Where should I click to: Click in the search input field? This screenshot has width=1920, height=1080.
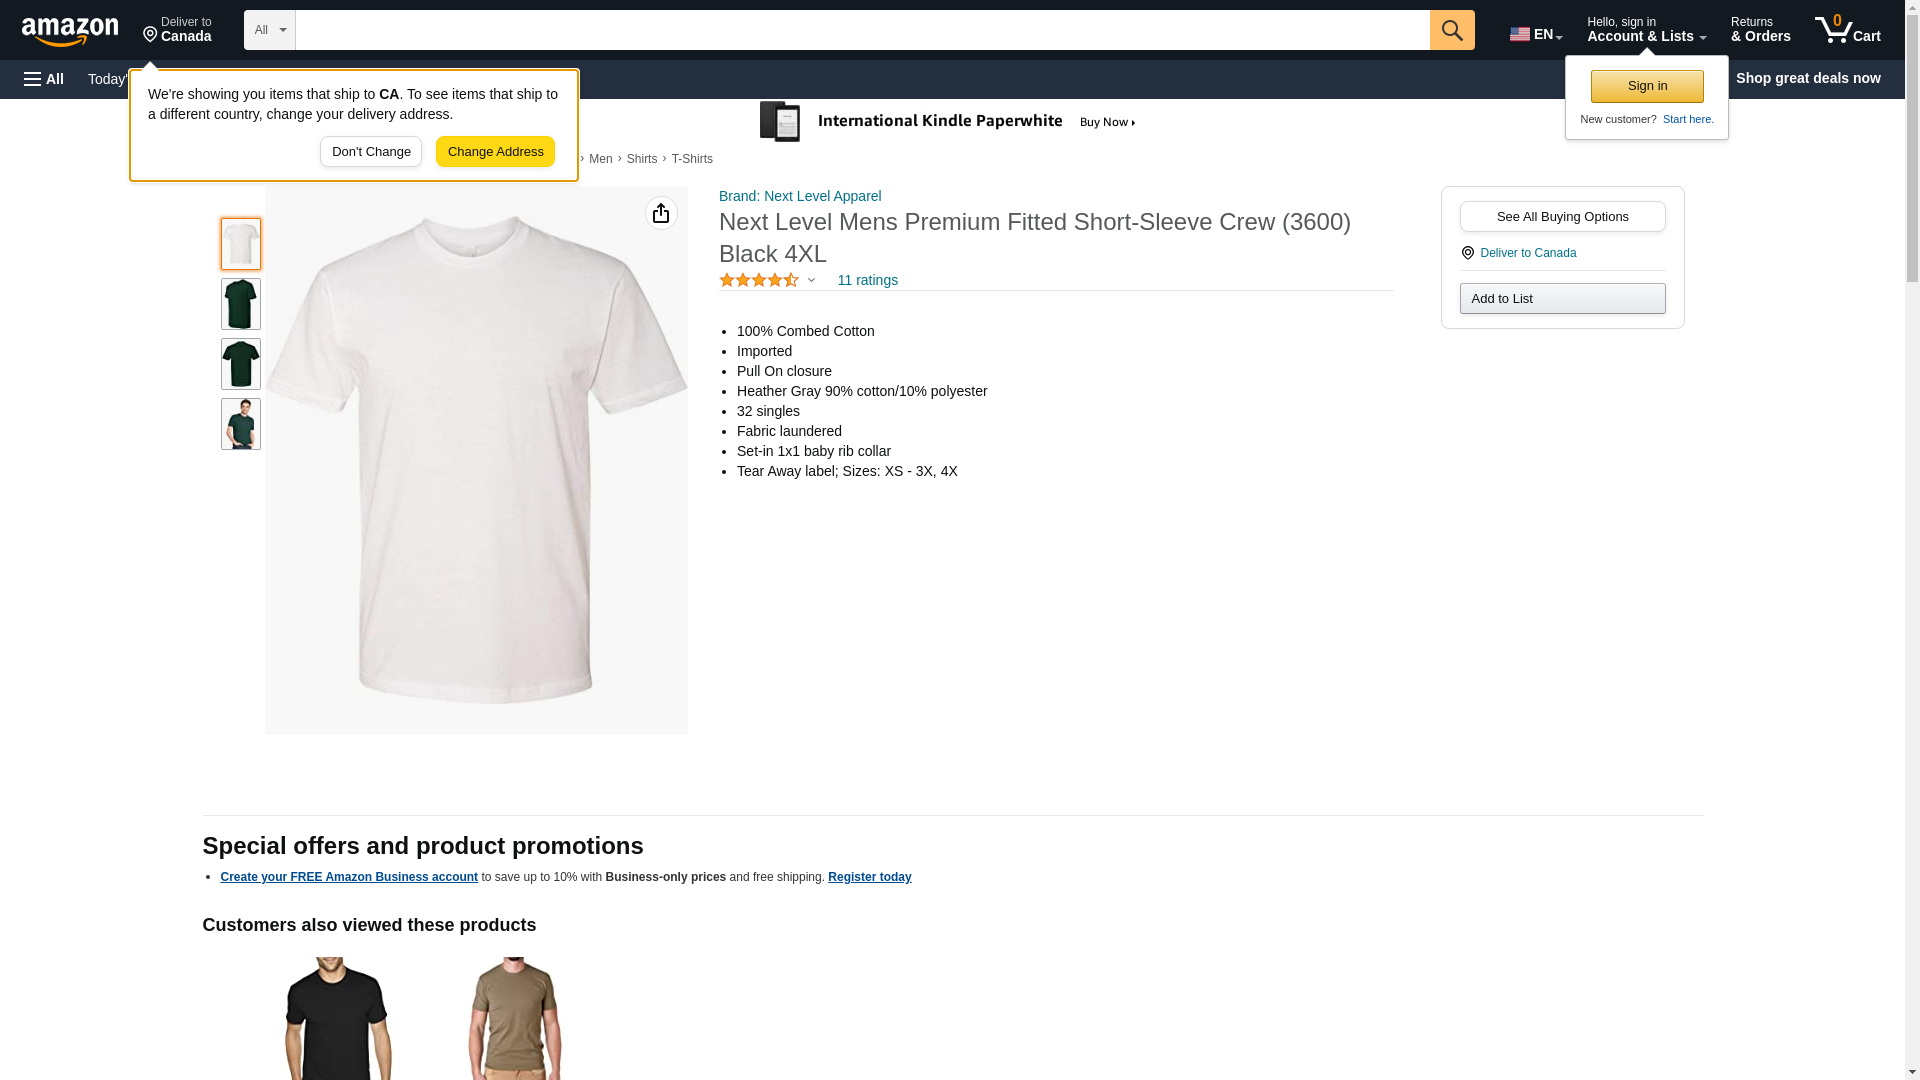(x=861, y=30)
